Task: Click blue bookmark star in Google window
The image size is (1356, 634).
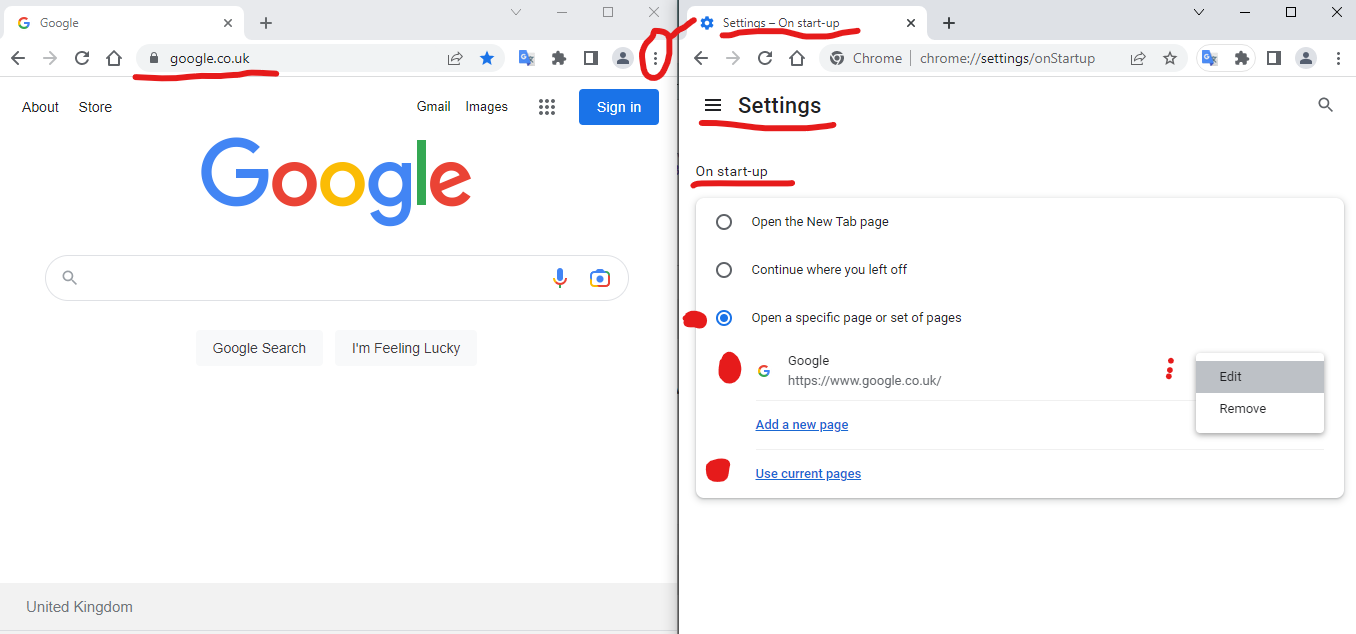Action: coord(487,58)
